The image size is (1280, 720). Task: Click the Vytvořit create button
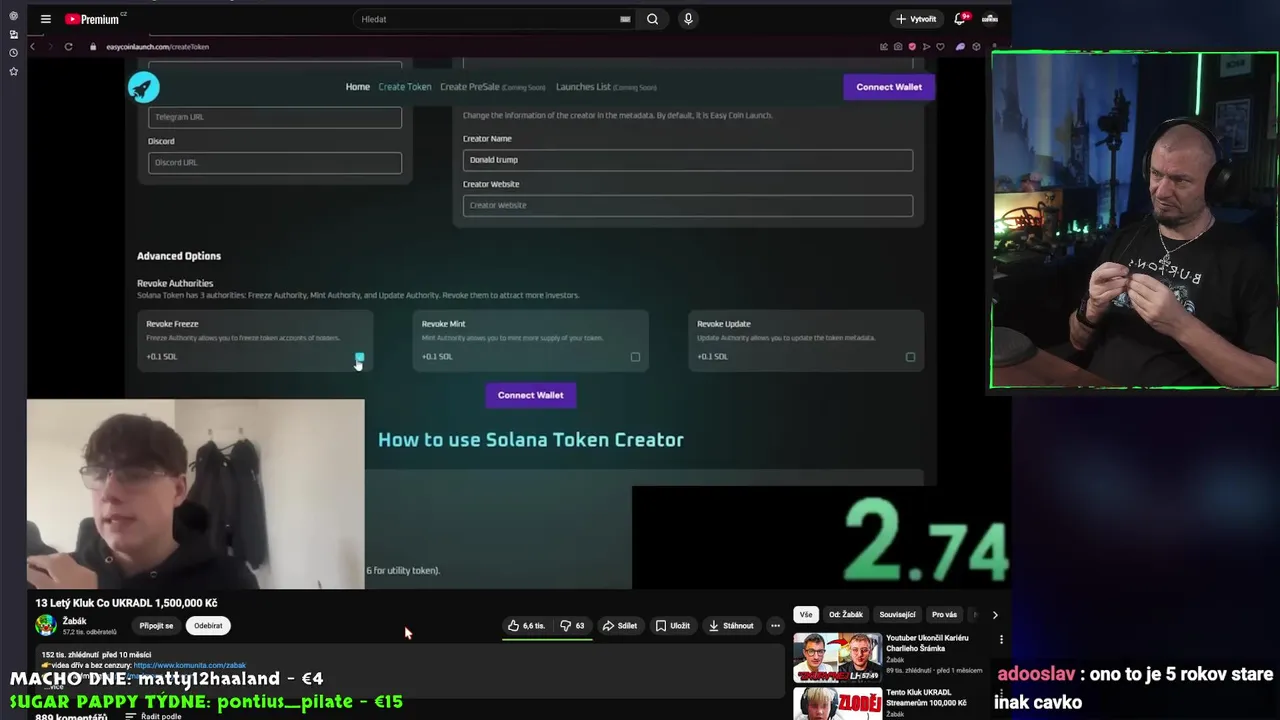(916, 19)
